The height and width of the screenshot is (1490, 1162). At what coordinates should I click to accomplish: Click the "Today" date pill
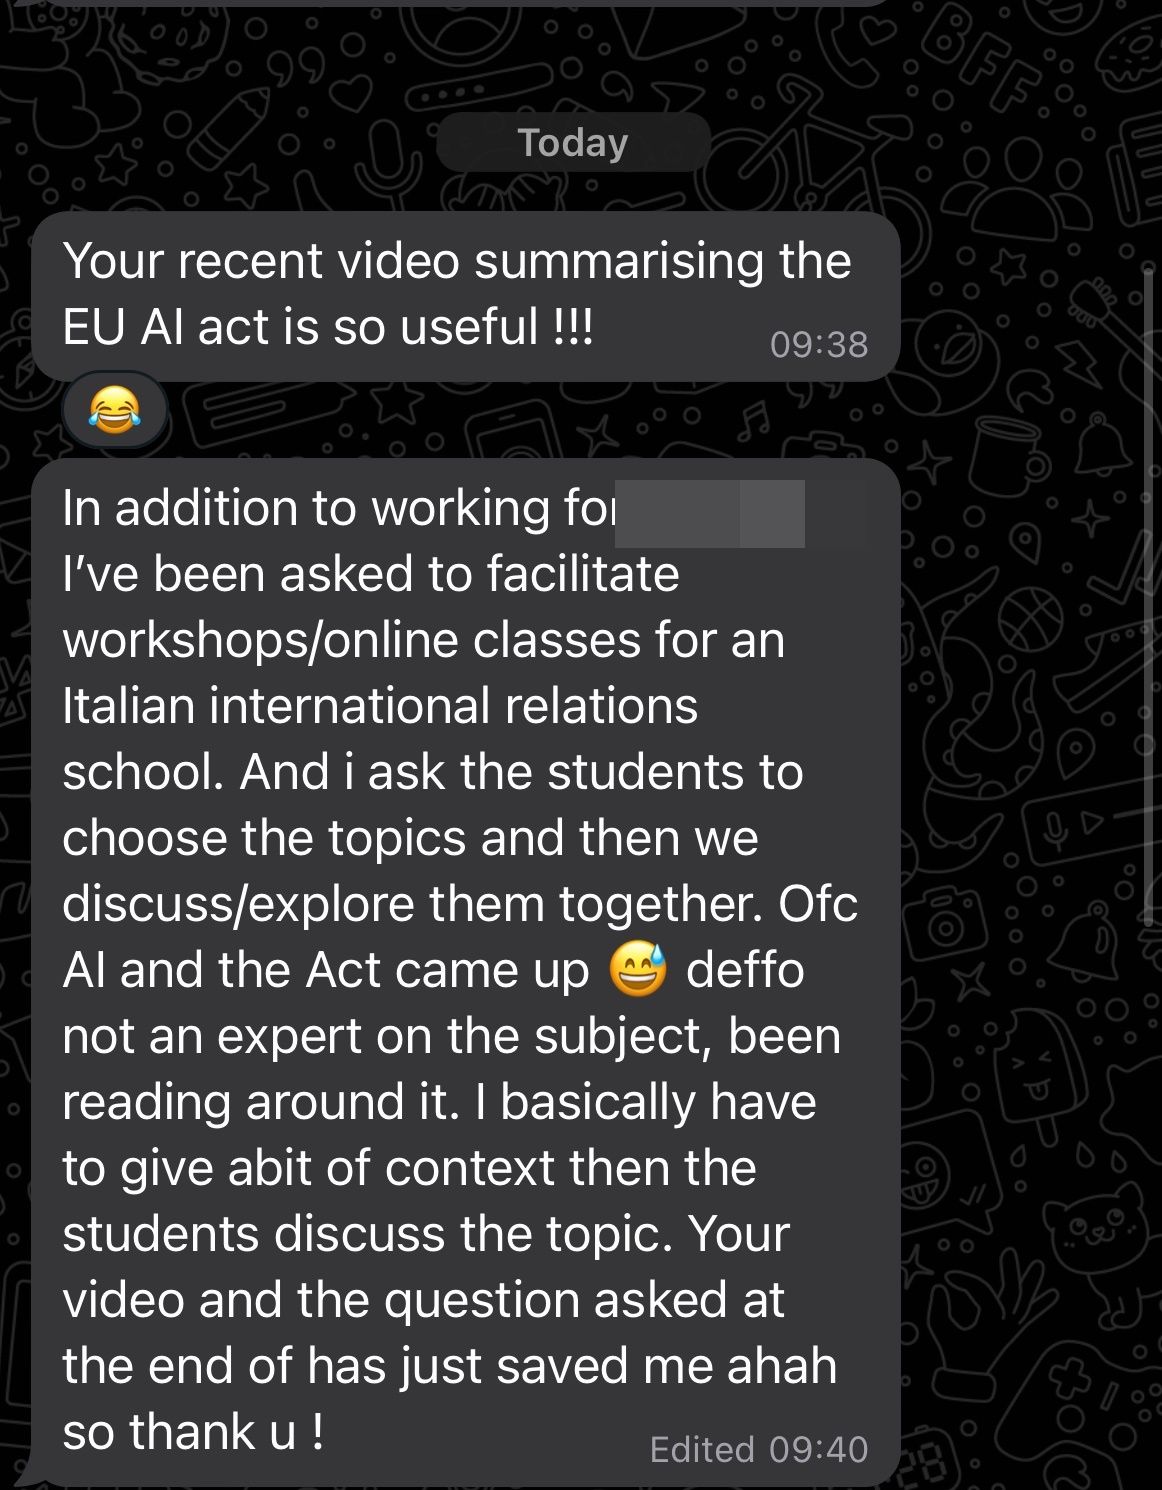point(573,142)
